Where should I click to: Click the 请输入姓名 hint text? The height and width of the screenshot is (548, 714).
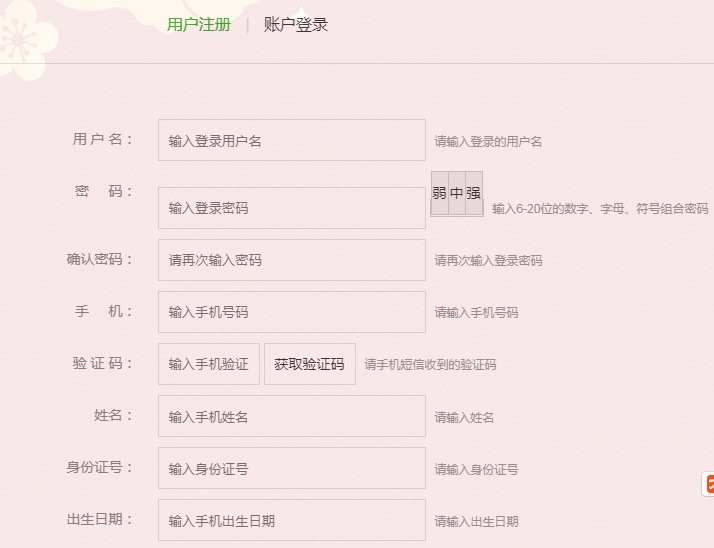coord(464,417)
